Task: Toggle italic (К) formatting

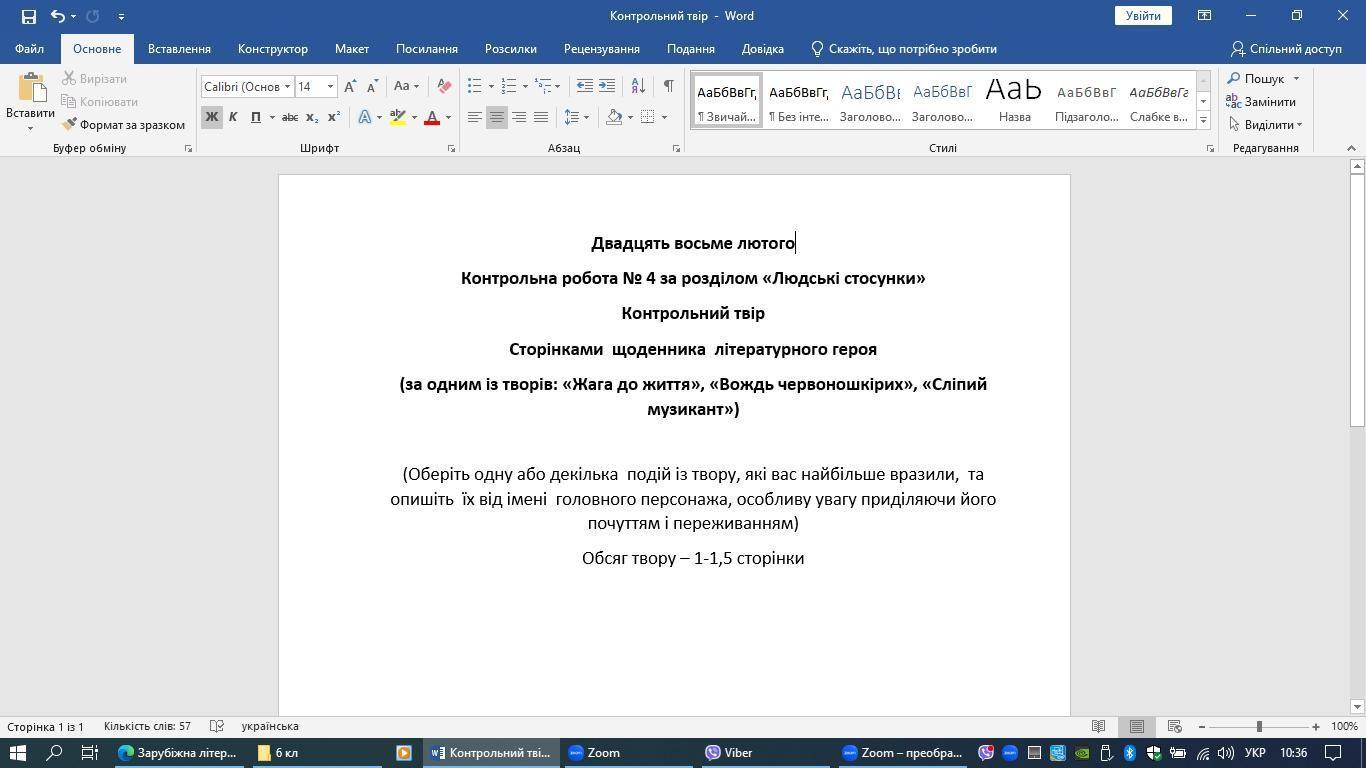Action: (x=233, y=117)
